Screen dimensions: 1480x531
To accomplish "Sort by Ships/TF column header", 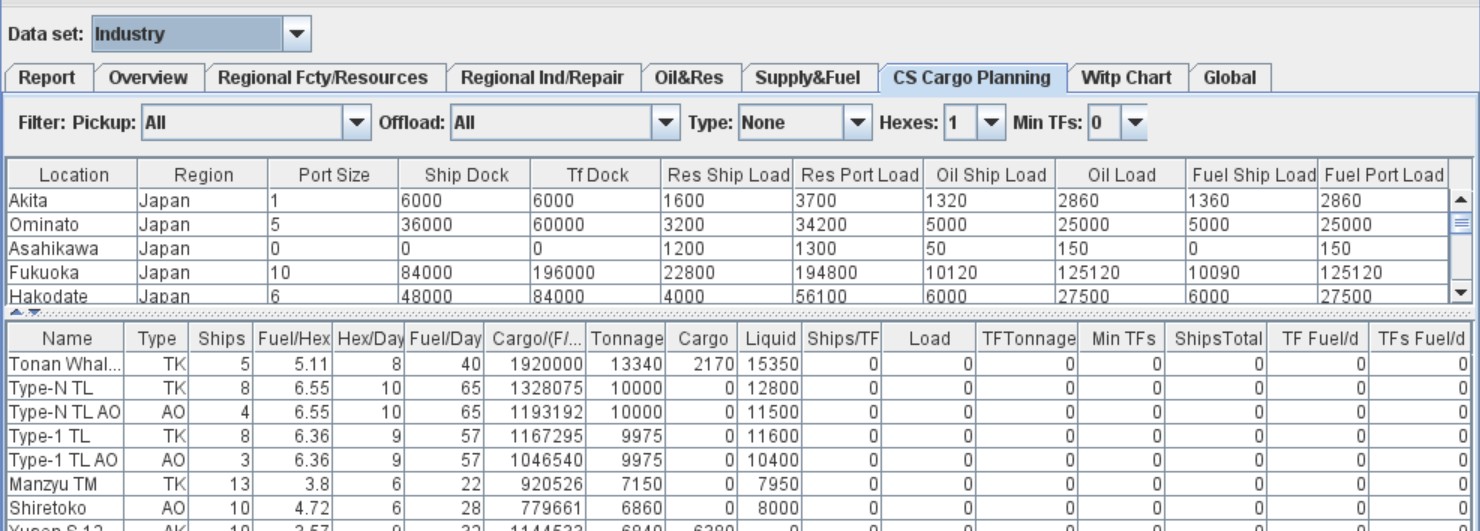I will [x=842, y=339].
